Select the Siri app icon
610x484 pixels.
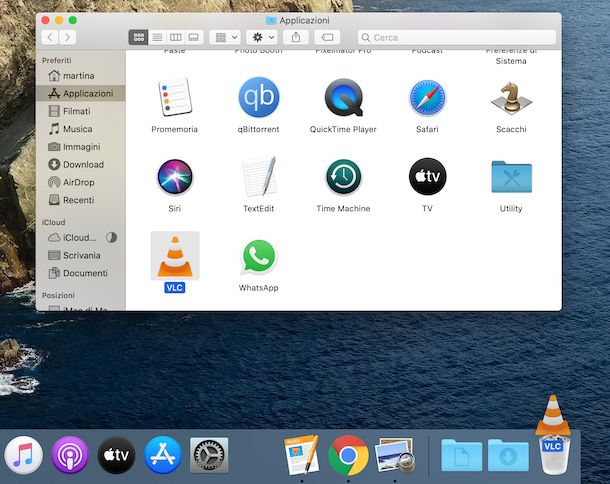(175, 176)
